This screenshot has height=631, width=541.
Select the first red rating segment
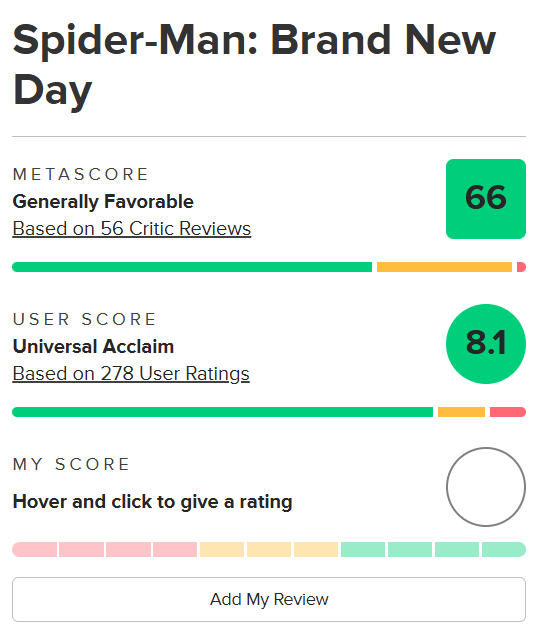35,549
